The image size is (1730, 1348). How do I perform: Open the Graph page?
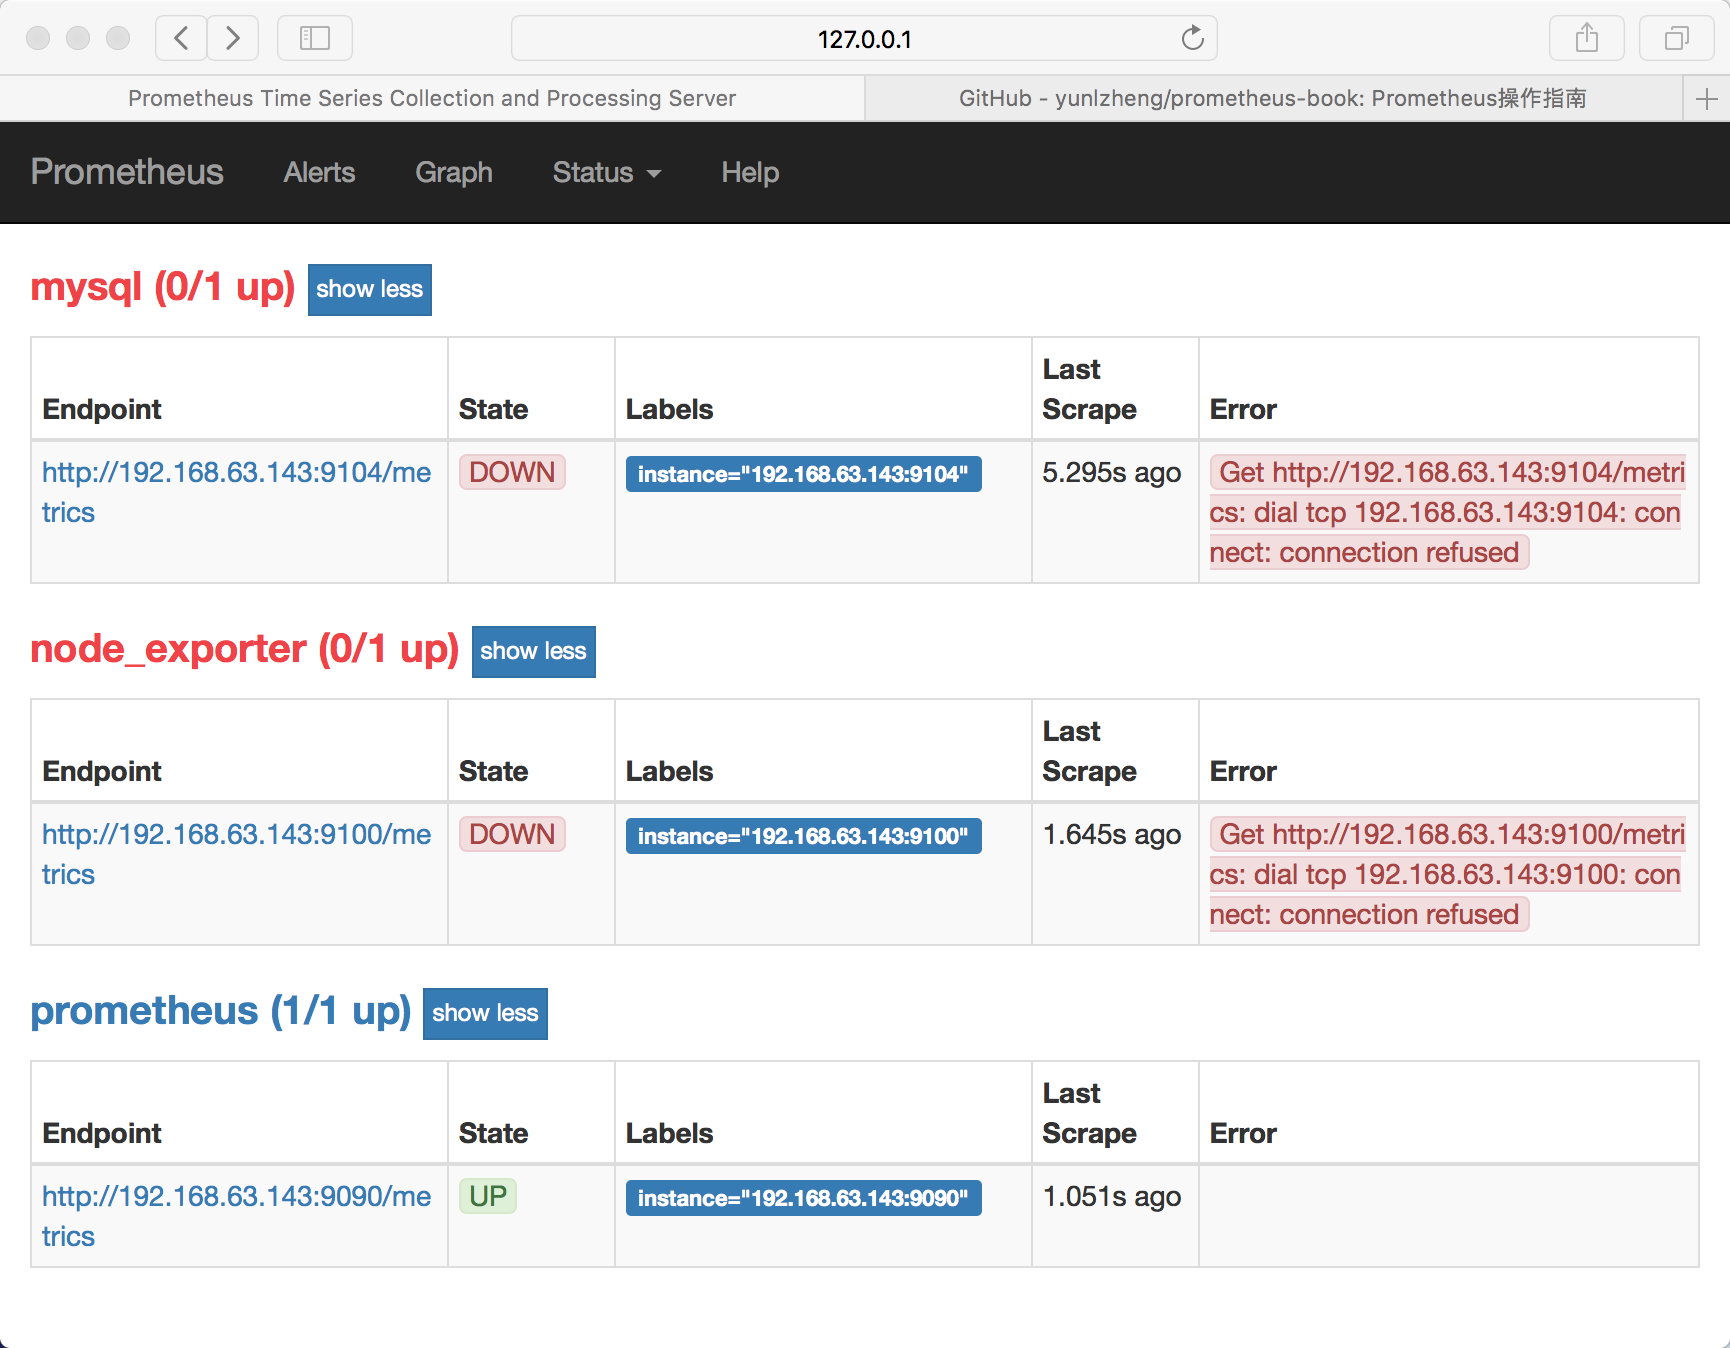(x=454, y=172)
